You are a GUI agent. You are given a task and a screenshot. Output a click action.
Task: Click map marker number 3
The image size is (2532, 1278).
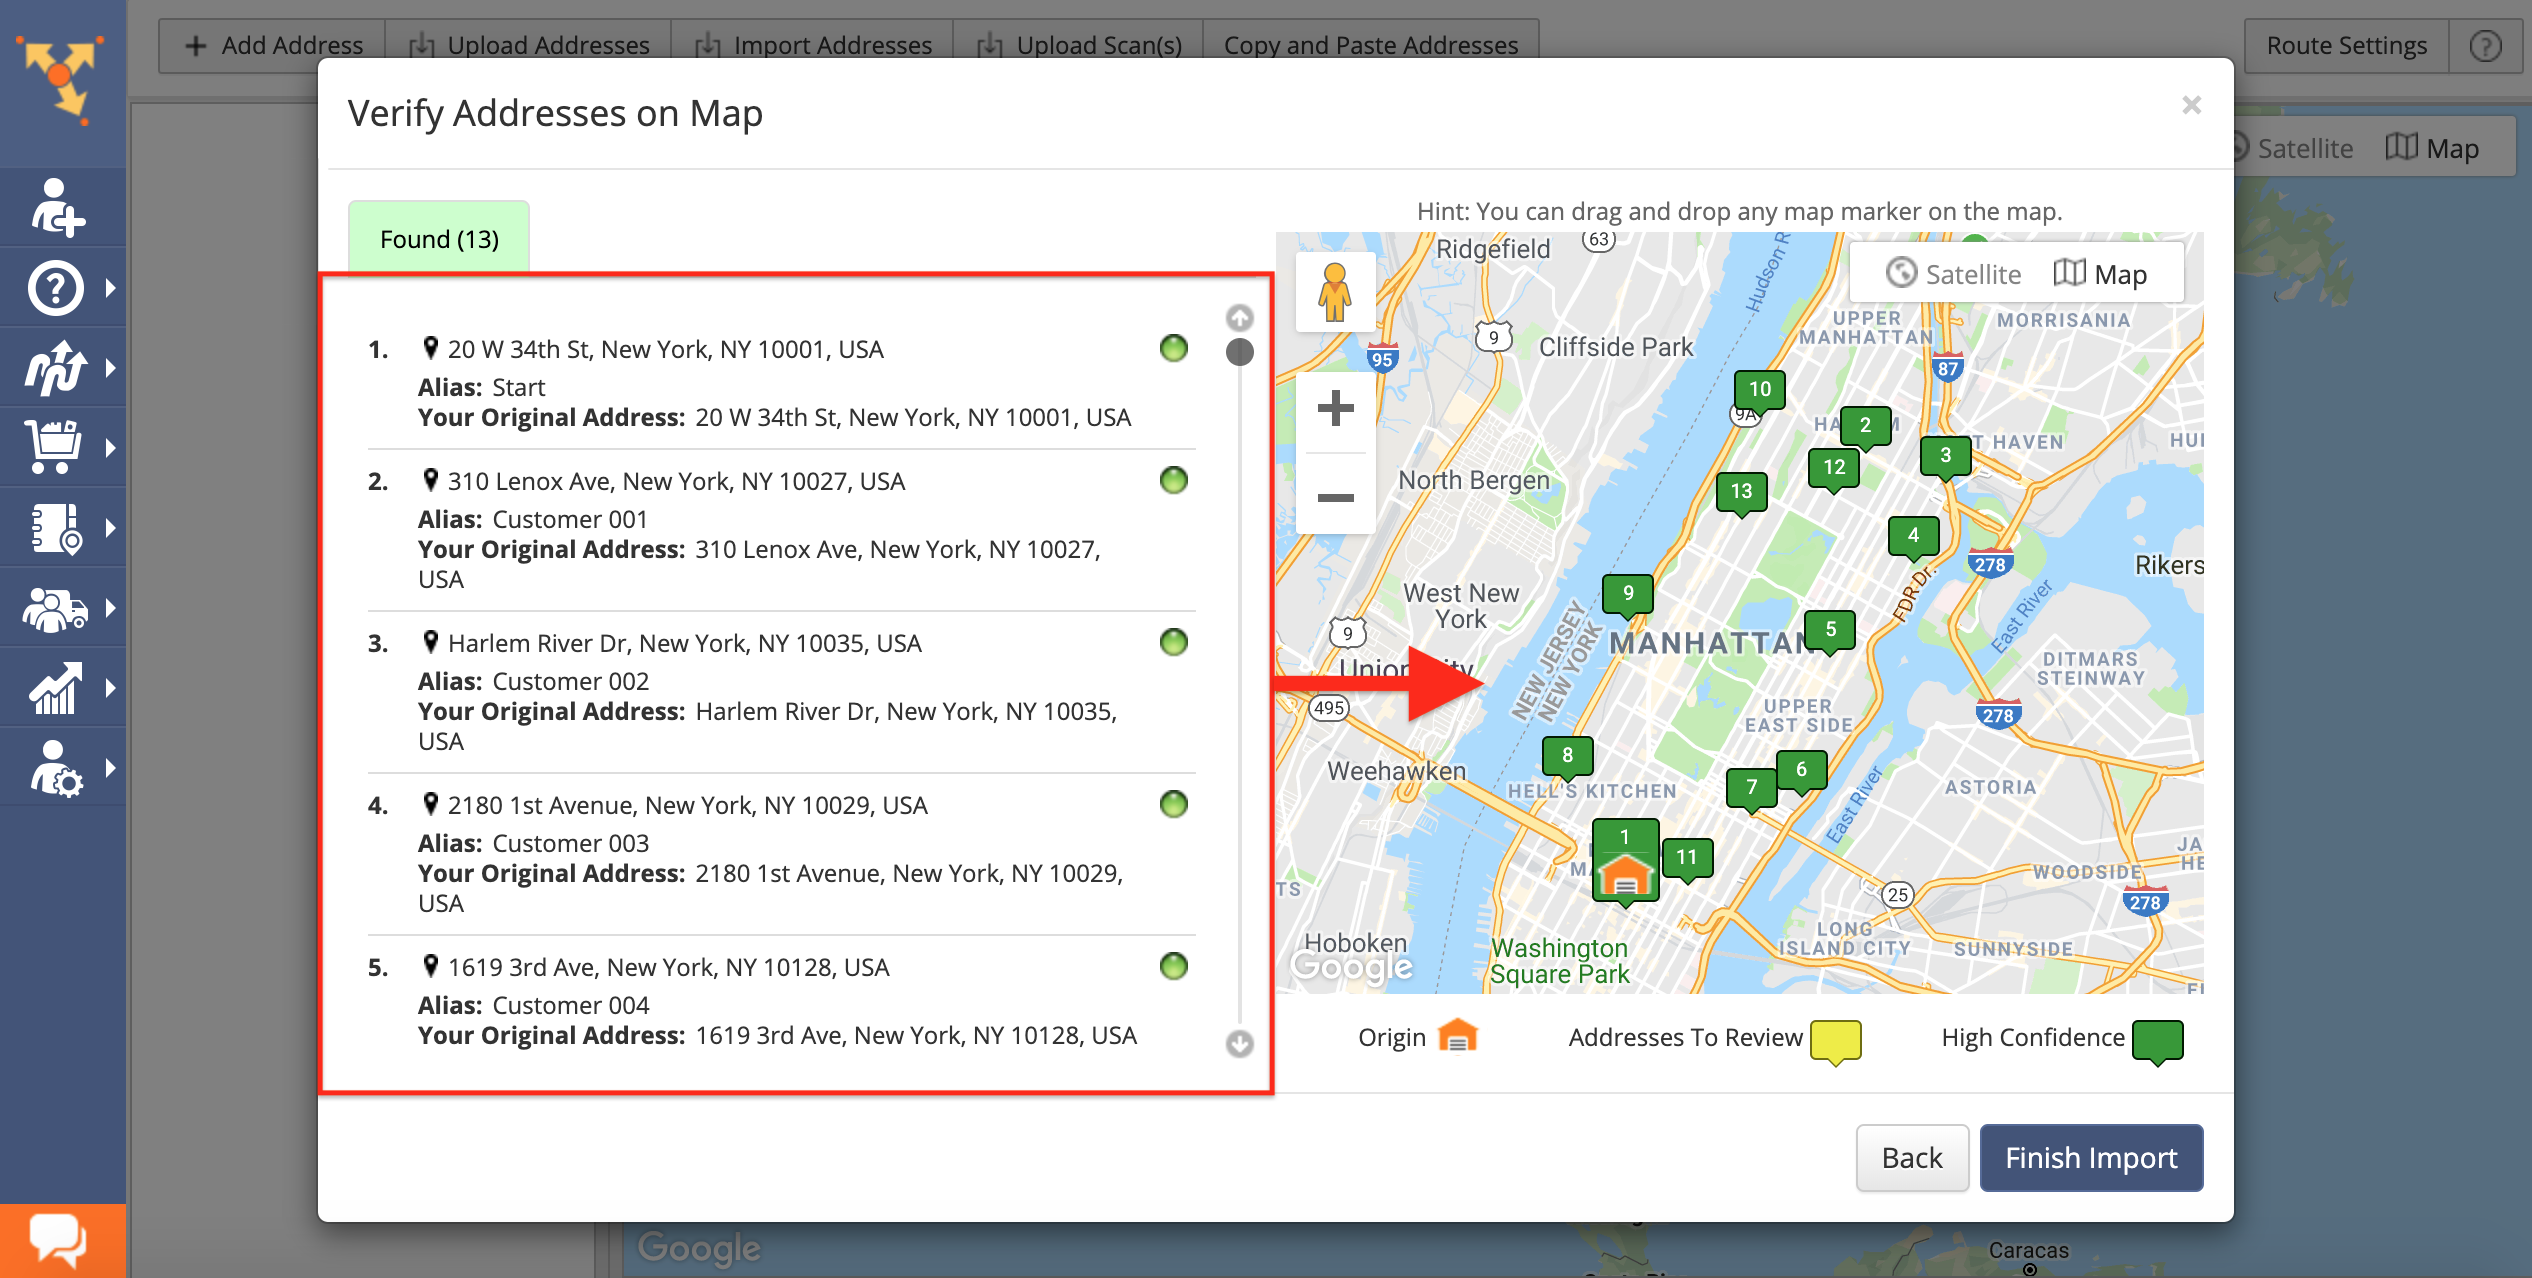point(1945,457)
